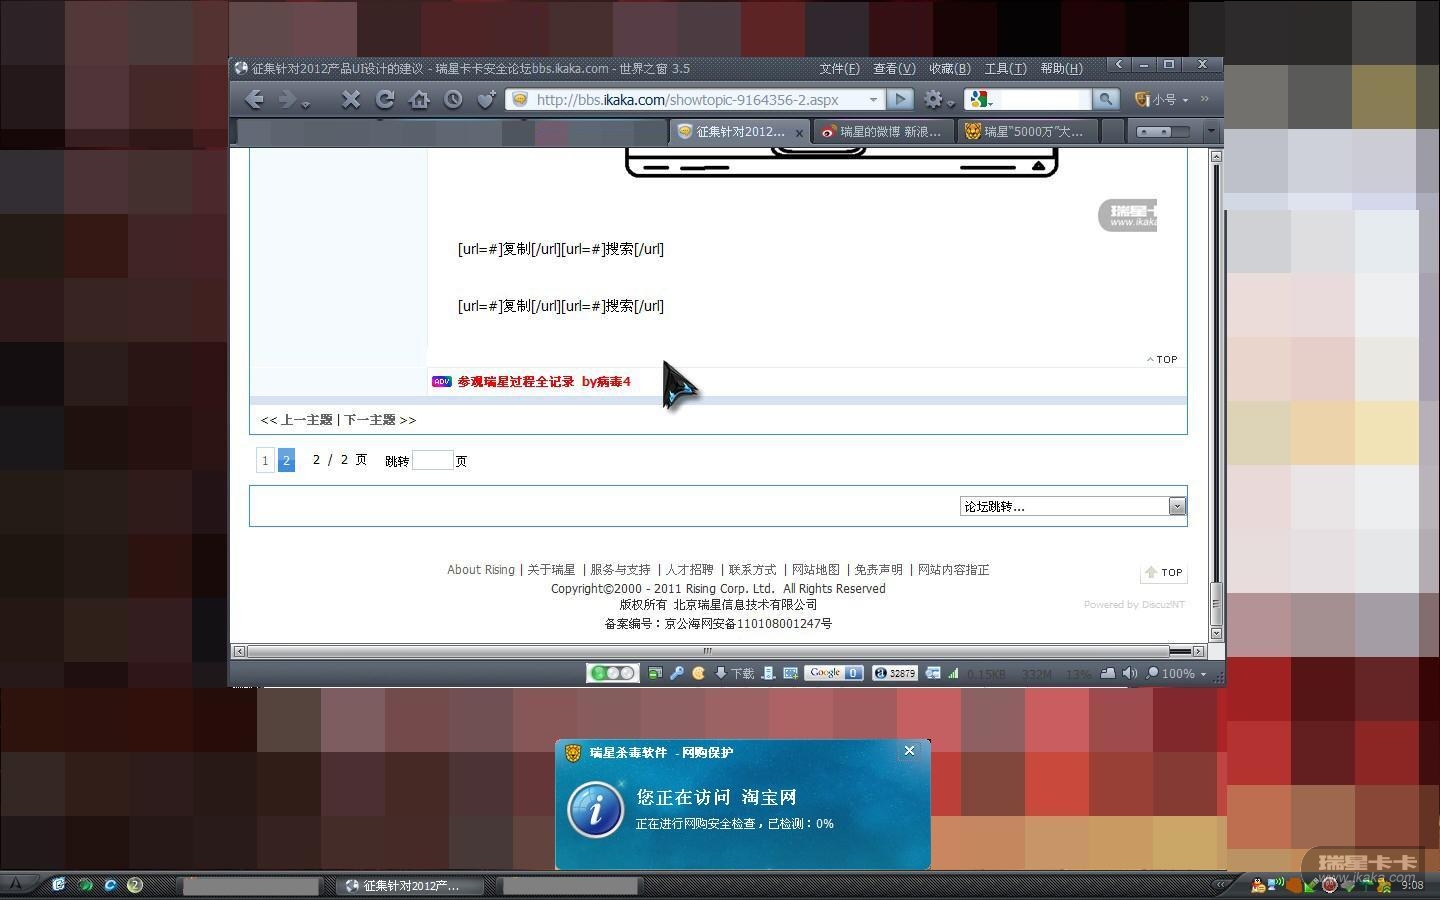The image size is (1440, 900).
Task: Click the traffic light indicator in status bar
Action: click(613, 673)
